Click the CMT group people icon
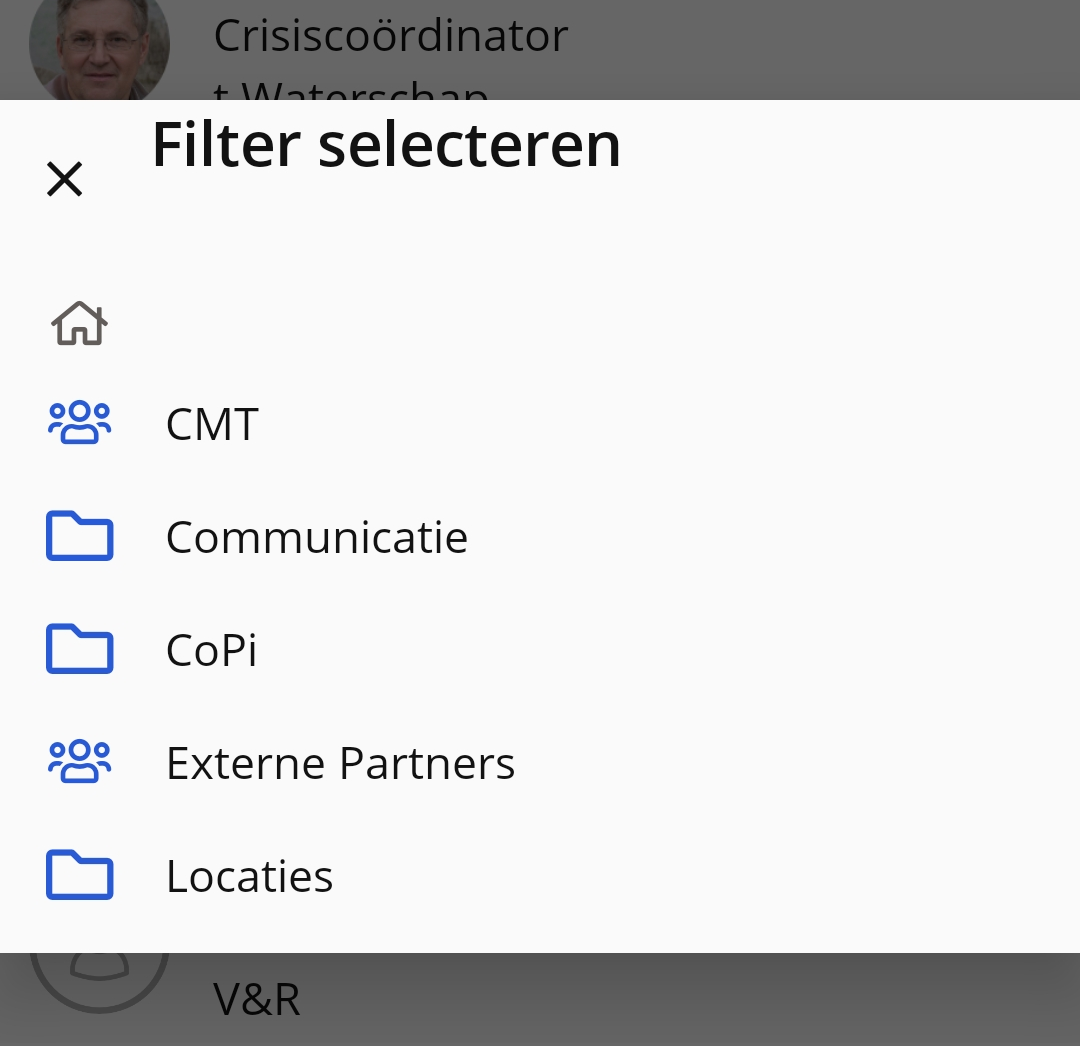This screenshot has width=1080, height=1046. (x=79, y=422)
